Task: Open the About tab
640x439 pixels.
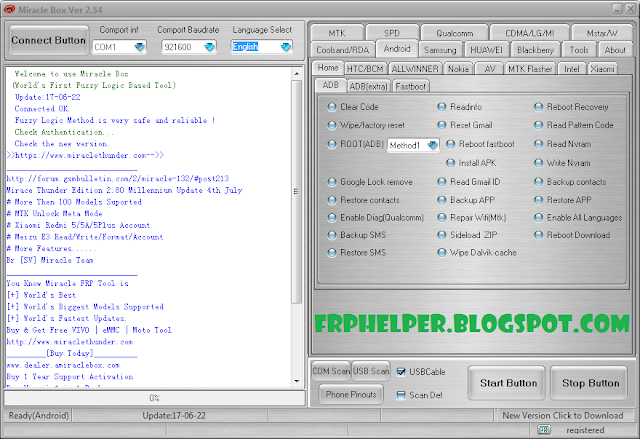Action: point(615,50)
